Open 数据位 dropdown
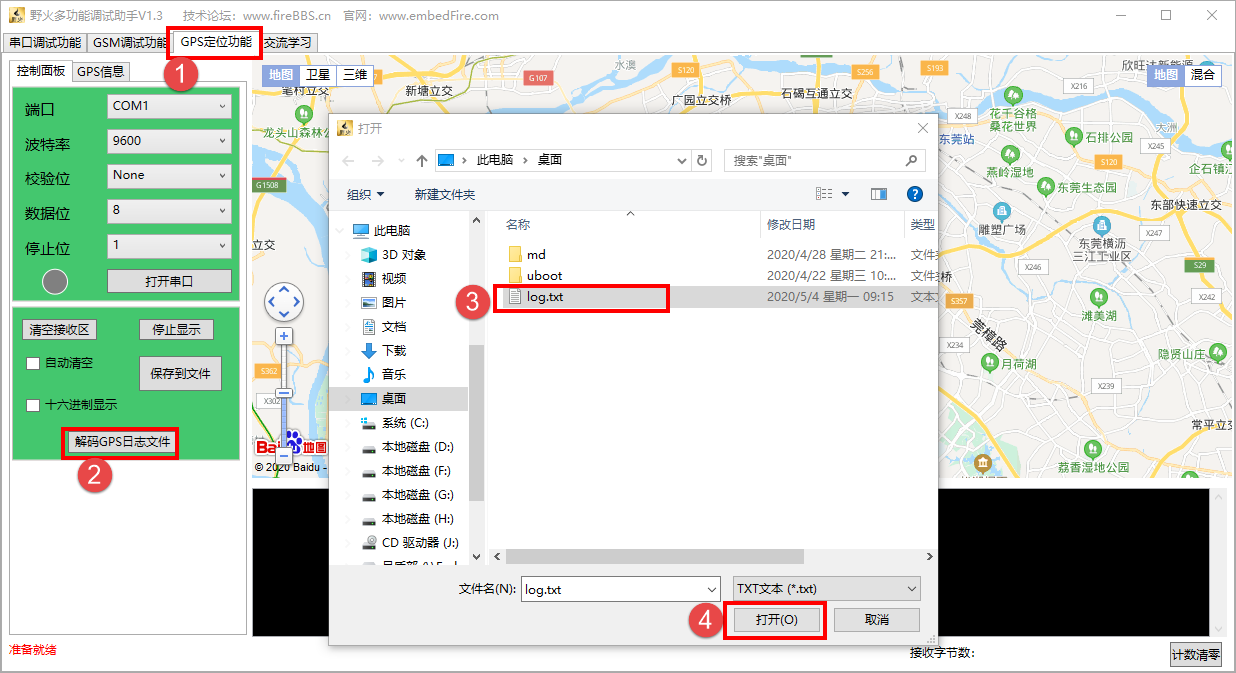 tap(169, 210)
